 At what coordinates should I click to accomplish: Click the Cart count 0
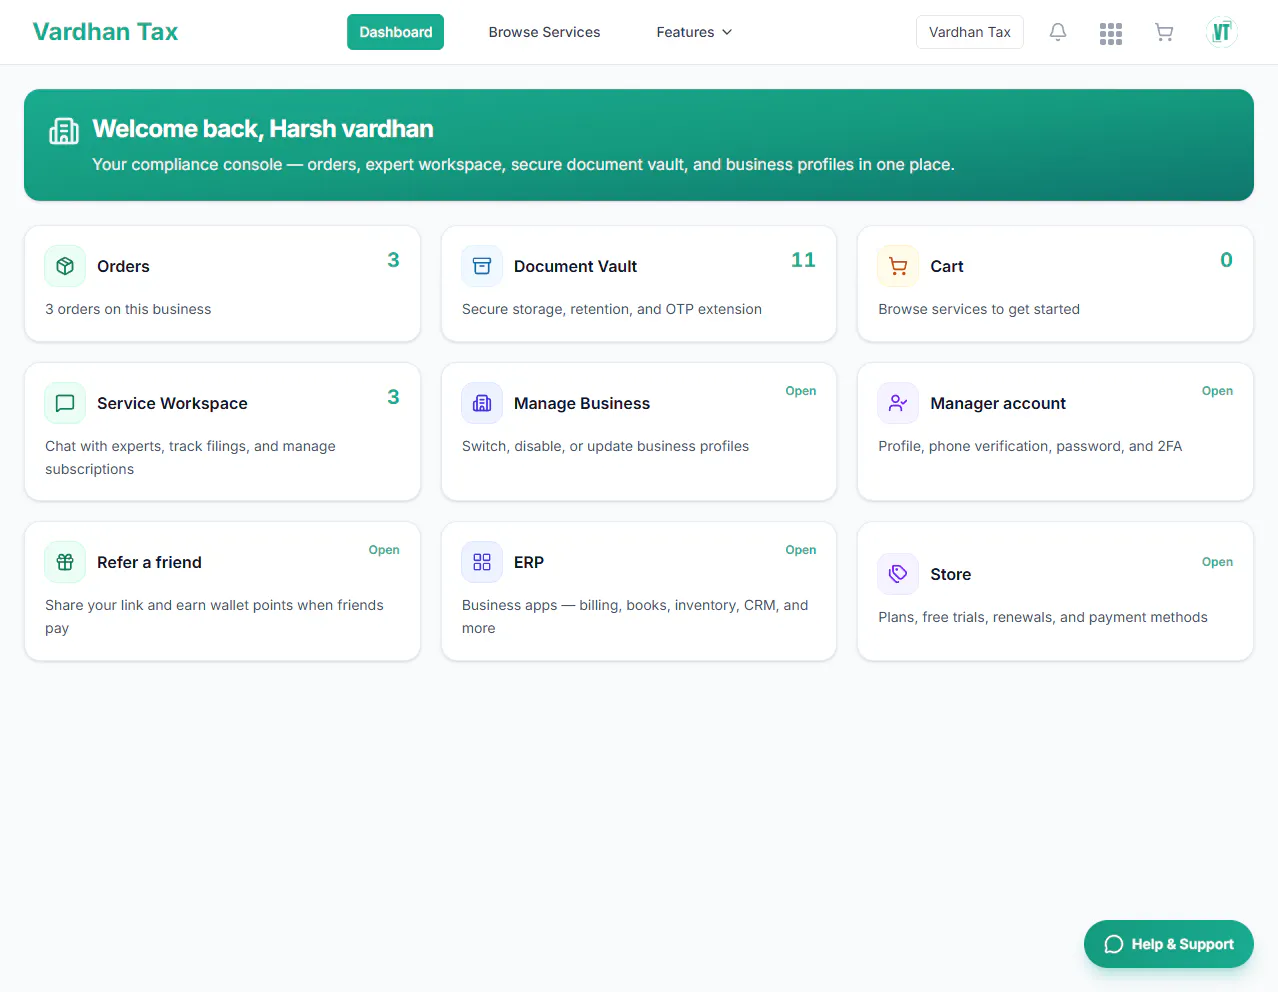[x=1226, y=260]
